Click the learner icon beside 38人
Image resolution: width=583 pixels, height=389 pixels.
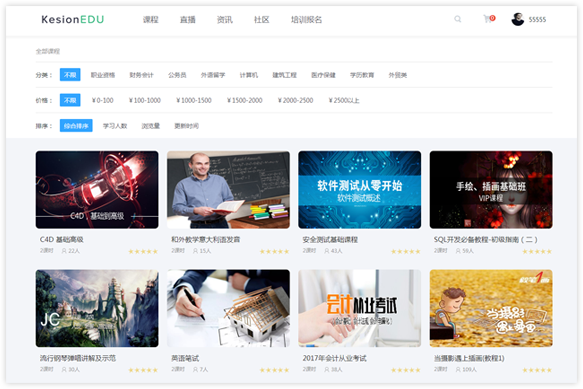pos(326,370)
